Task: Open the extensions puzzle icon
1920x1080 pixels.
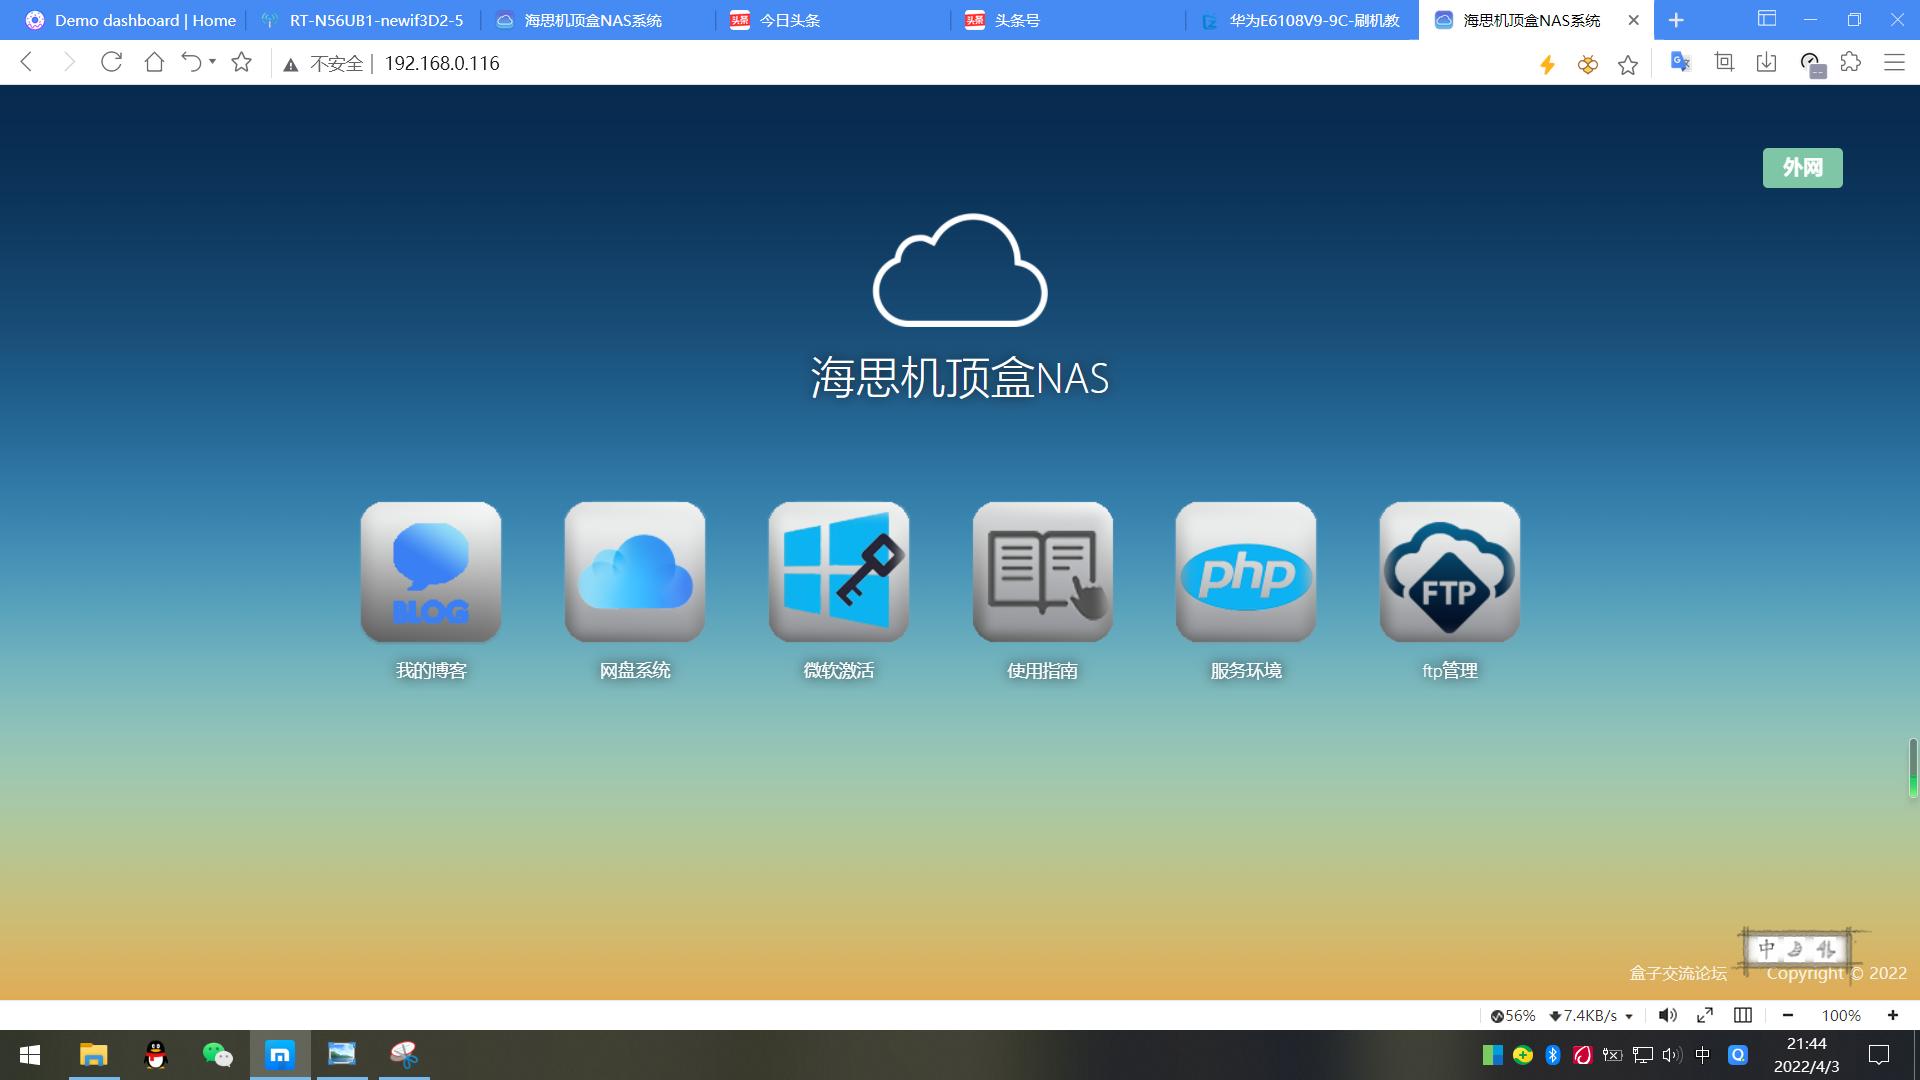Action: point(1851,63)
